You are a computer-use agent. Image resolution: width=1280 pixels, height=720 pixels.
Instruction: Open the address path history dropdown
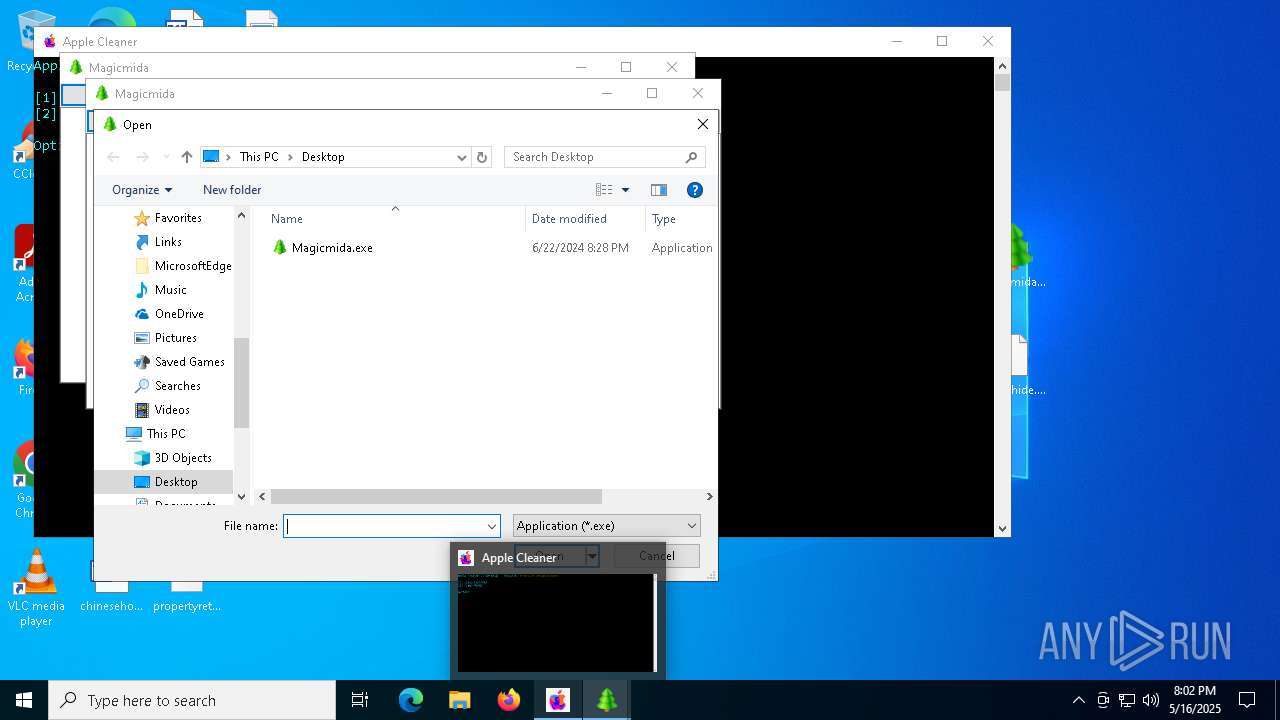coord(461,157)
